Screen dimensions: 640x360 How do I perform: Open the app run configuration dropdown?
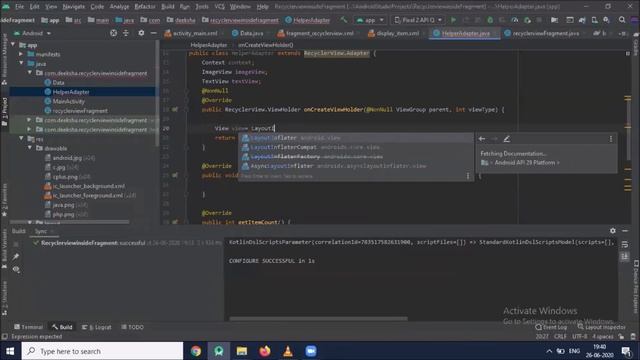370,20
